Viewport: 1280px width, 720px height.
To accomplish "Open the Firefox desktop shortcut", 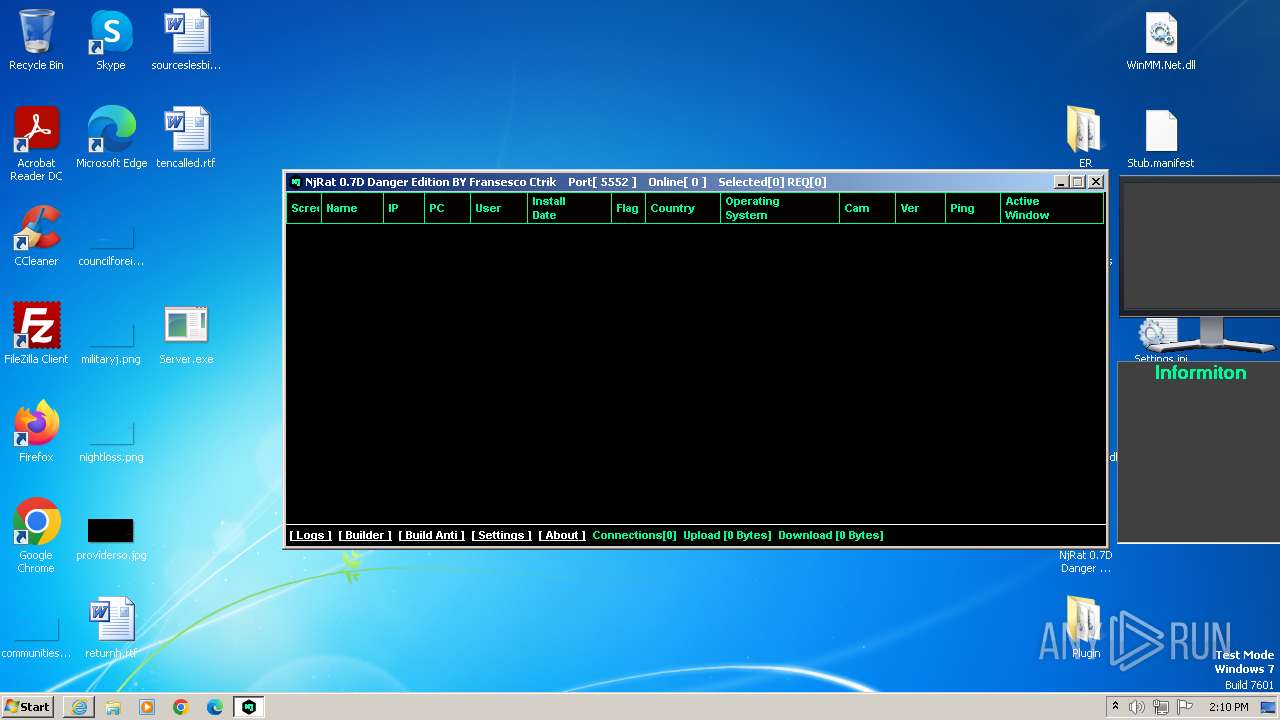I will (36, 432).
